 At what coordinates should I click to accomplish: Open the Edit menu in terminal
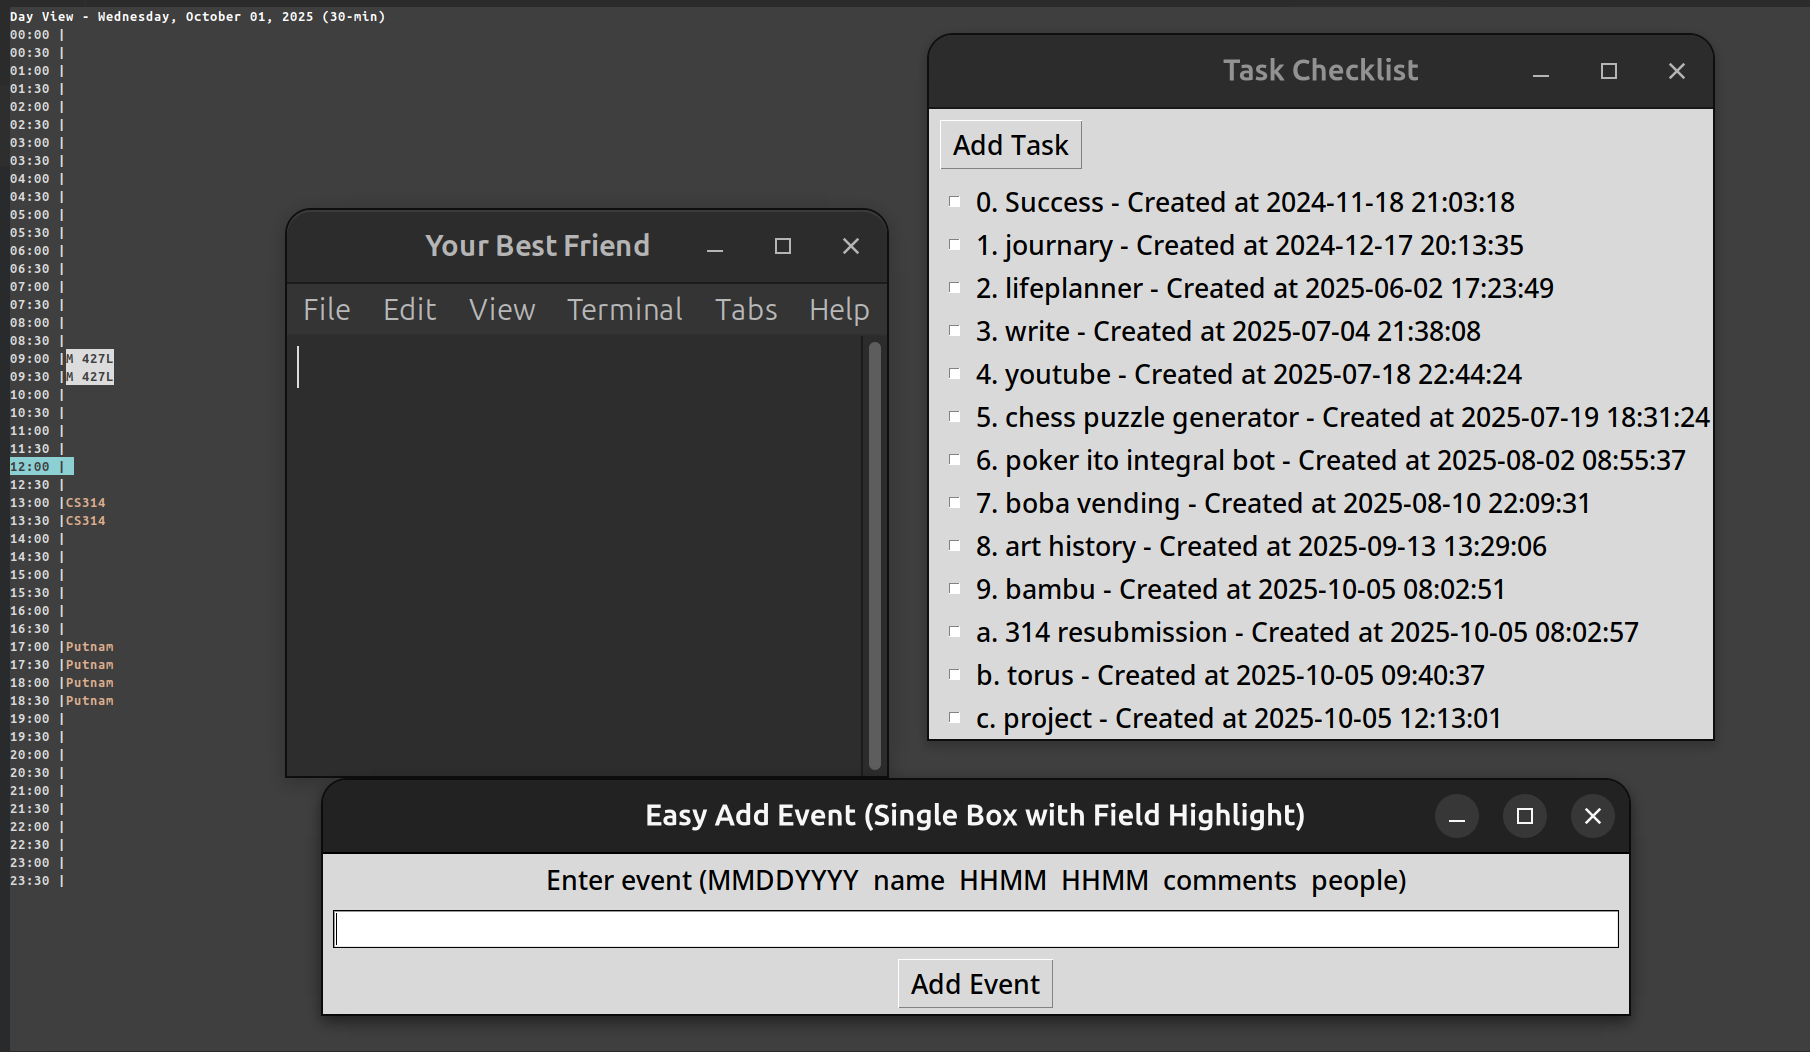[x=410, y=310]
